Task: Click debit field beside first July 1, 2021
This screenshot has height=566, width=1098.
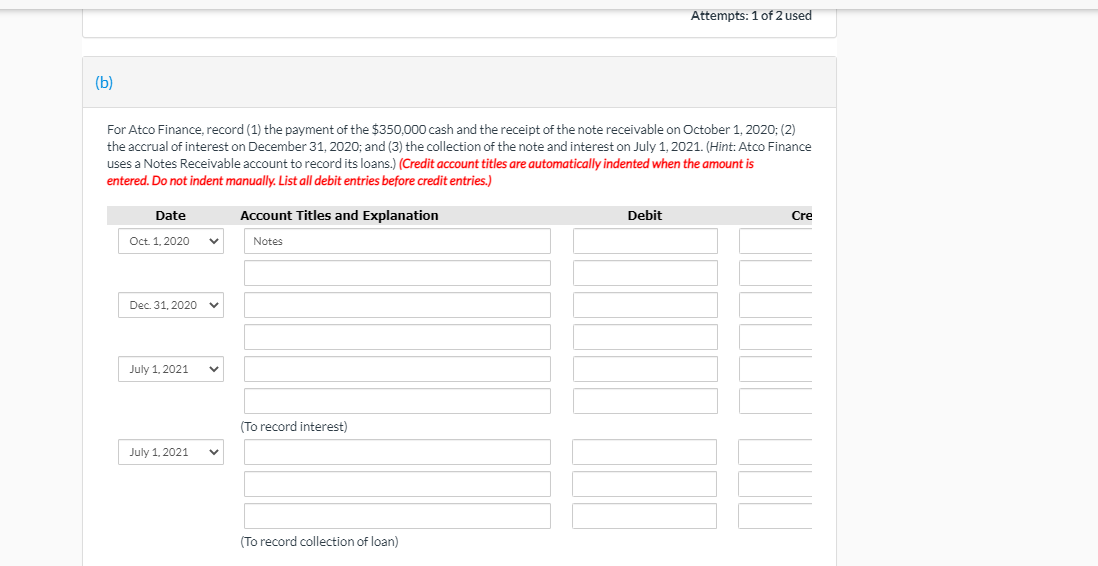Action: (645, 369)
